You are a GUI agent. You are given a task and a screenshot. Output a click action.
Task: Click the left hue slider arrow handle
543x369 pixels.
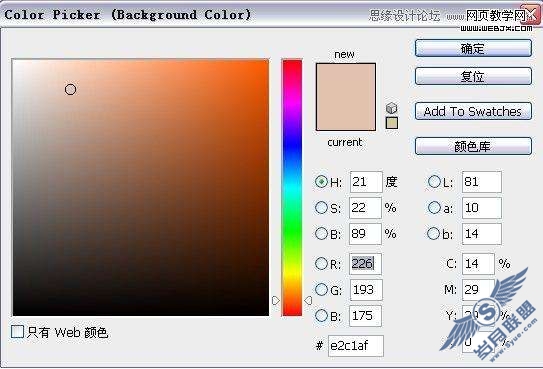tap(276, 300)
